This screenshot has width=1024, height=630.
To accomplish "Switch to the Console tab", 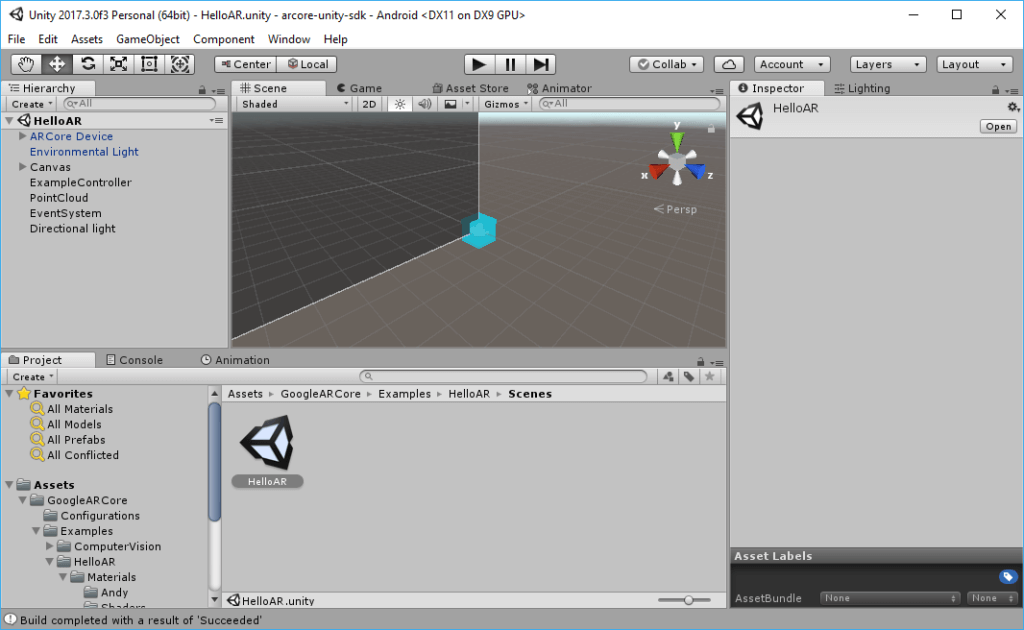I will pos(135,360).
